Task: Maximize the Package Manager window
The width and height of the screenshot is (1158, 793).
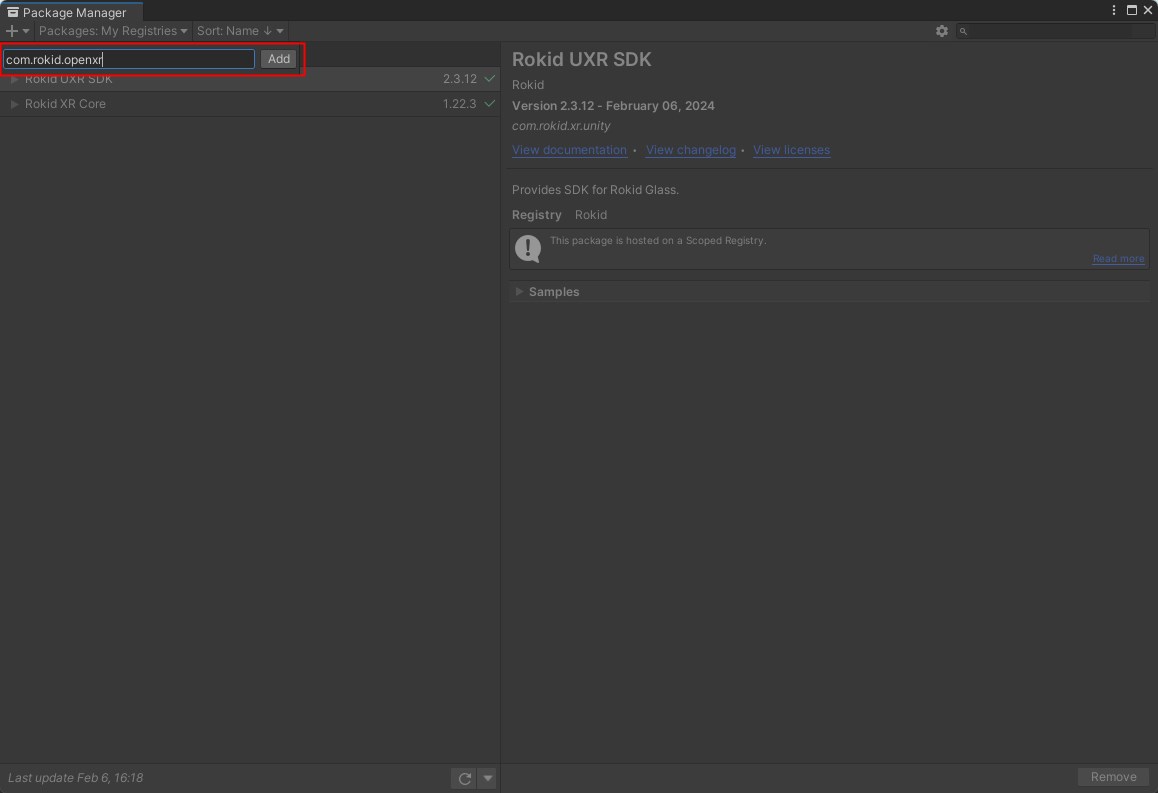Action: (x=1131, y=10)
